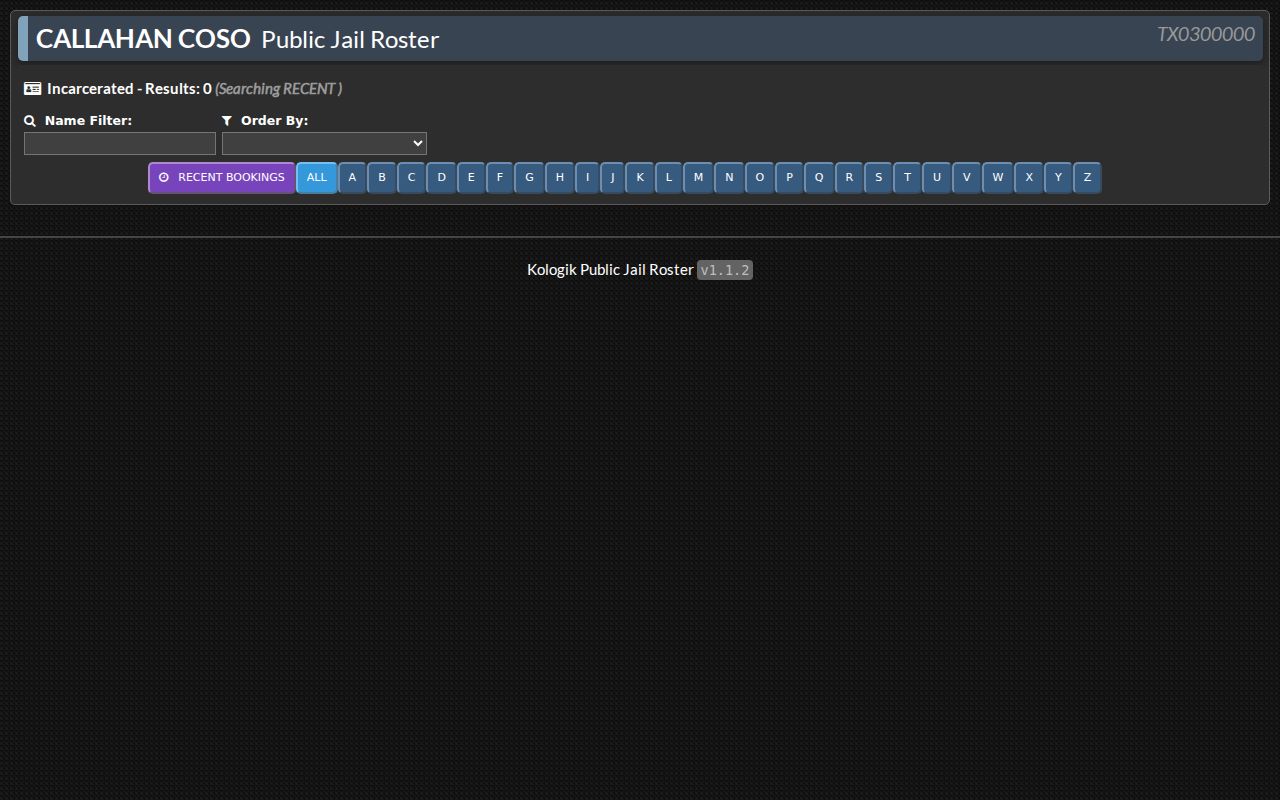This screenshot has height=800, width=1280.
Task: Filter roster by letter X
Action: click(x=1029, y=178)
